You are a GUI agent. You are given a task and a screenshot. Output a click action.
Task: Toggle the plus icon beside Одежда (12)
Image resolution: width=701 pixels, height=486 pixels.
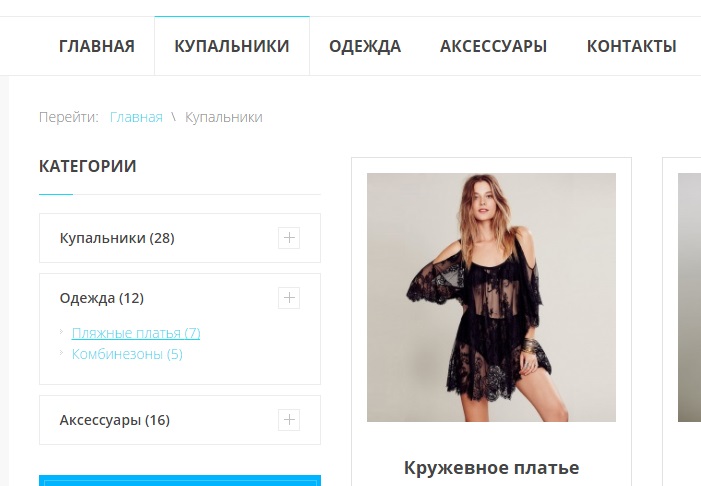tap(289, 298)
